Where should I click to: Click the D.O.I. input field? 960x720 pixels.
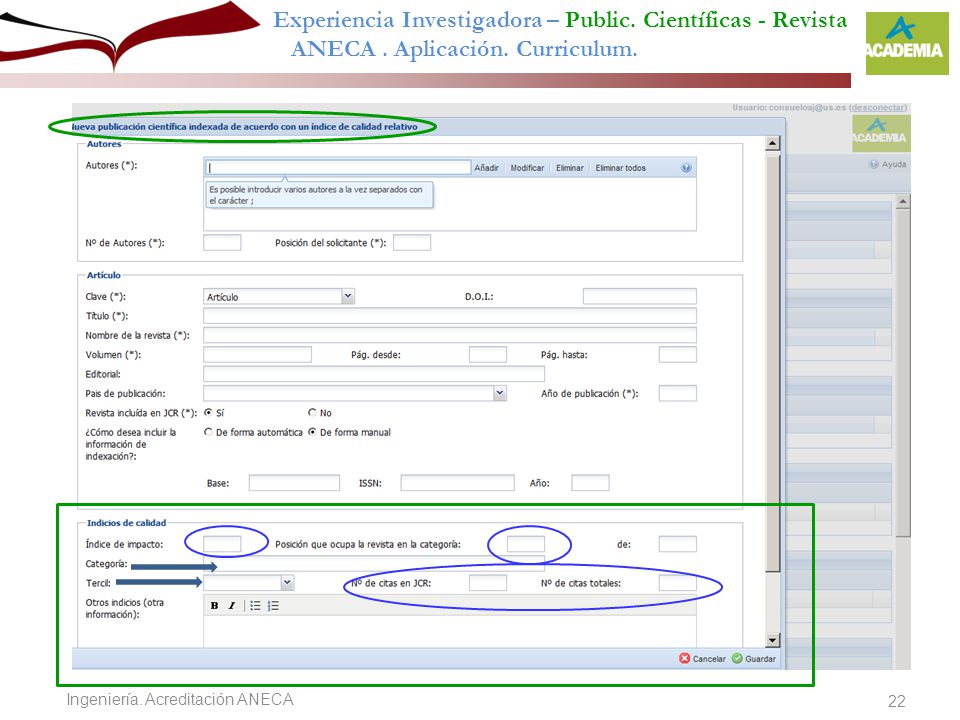click(639, 296)
